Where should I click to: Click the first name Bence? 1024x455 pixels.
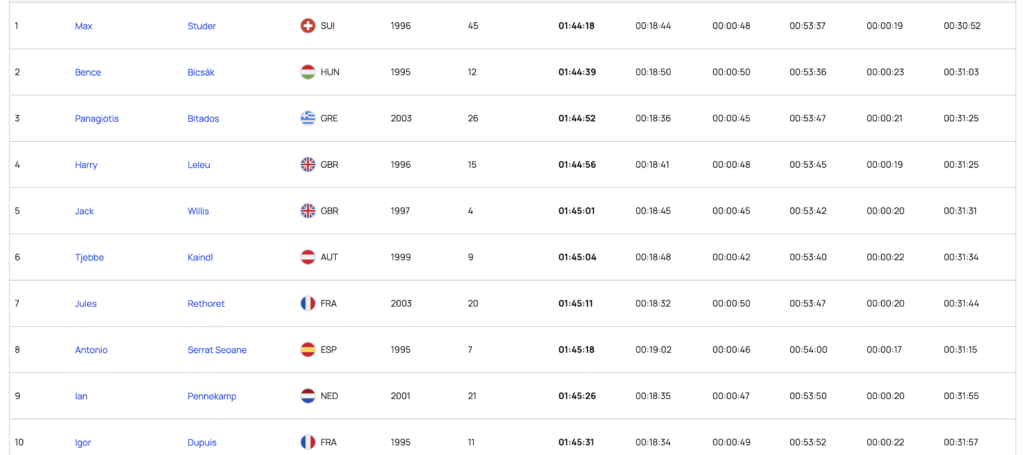[x=88, y=72]
